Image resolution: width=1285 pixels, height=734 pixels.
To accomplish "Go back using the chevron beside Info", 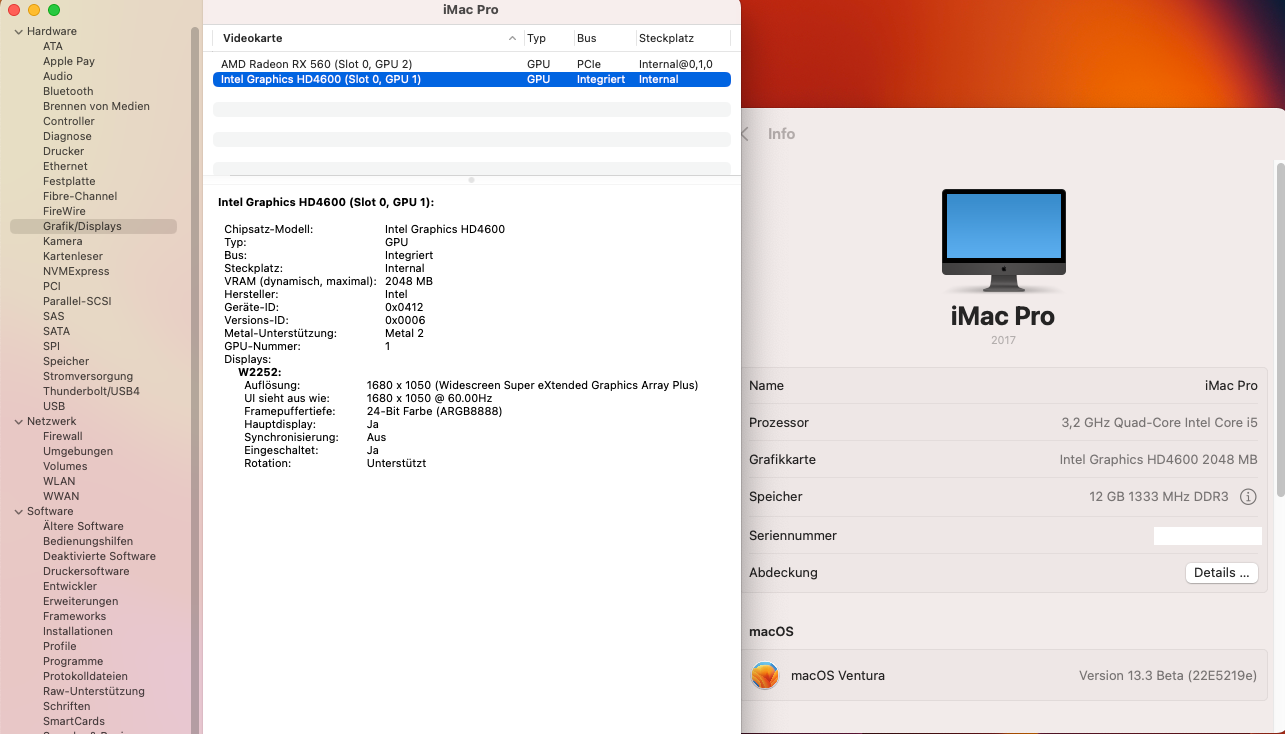I will [x=745, y=134].
